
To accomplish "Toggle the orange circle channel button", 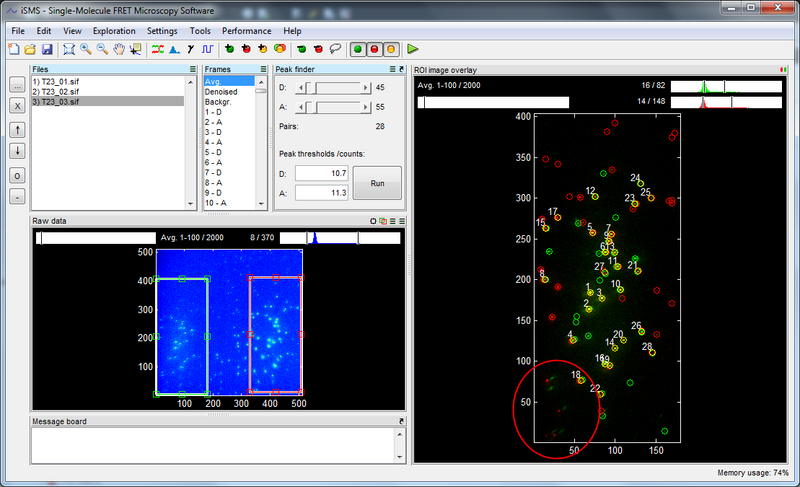I will click(x=391, y=48).
